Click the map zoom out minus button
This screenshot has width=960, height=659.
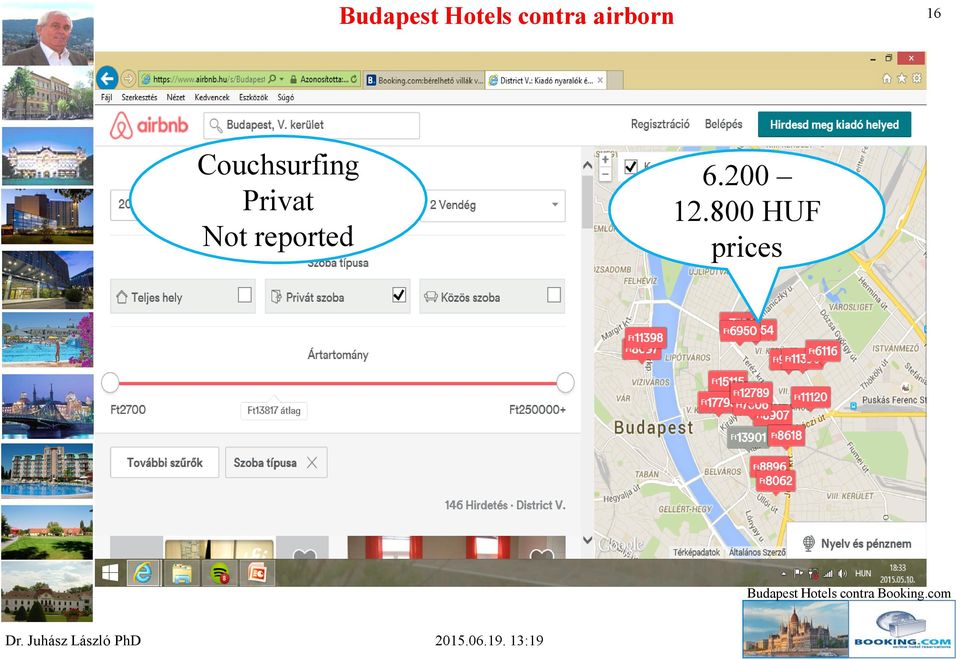pos(606,174)
